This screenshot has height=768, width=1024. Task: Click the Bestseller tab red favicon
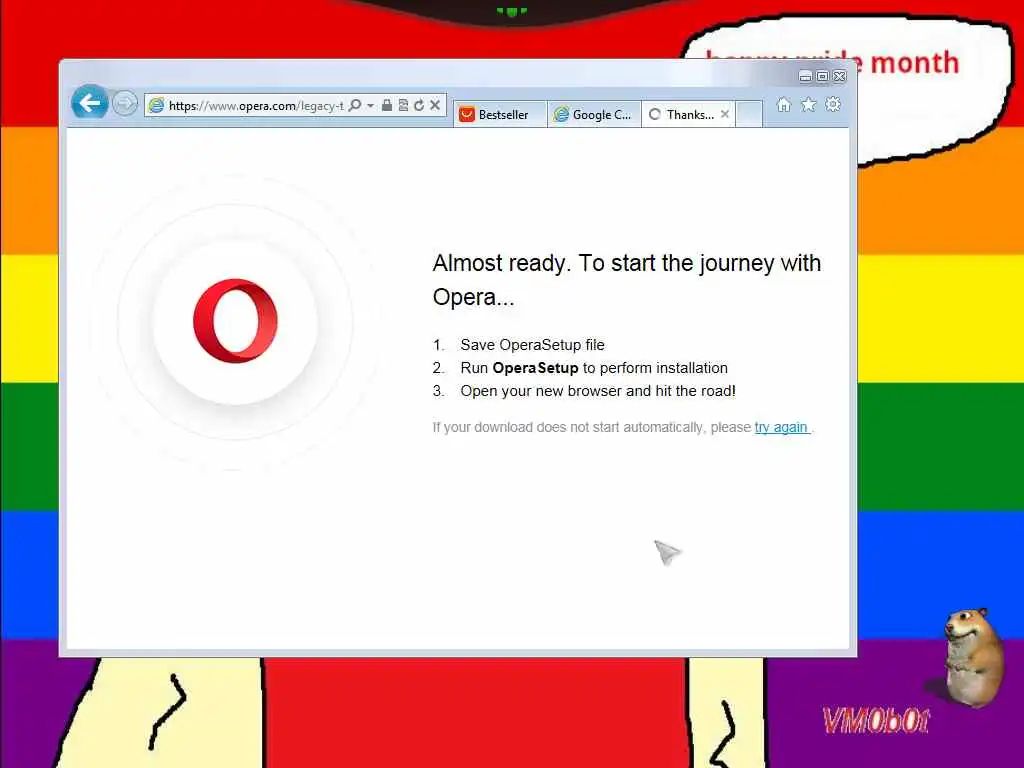tap(466, 115)
